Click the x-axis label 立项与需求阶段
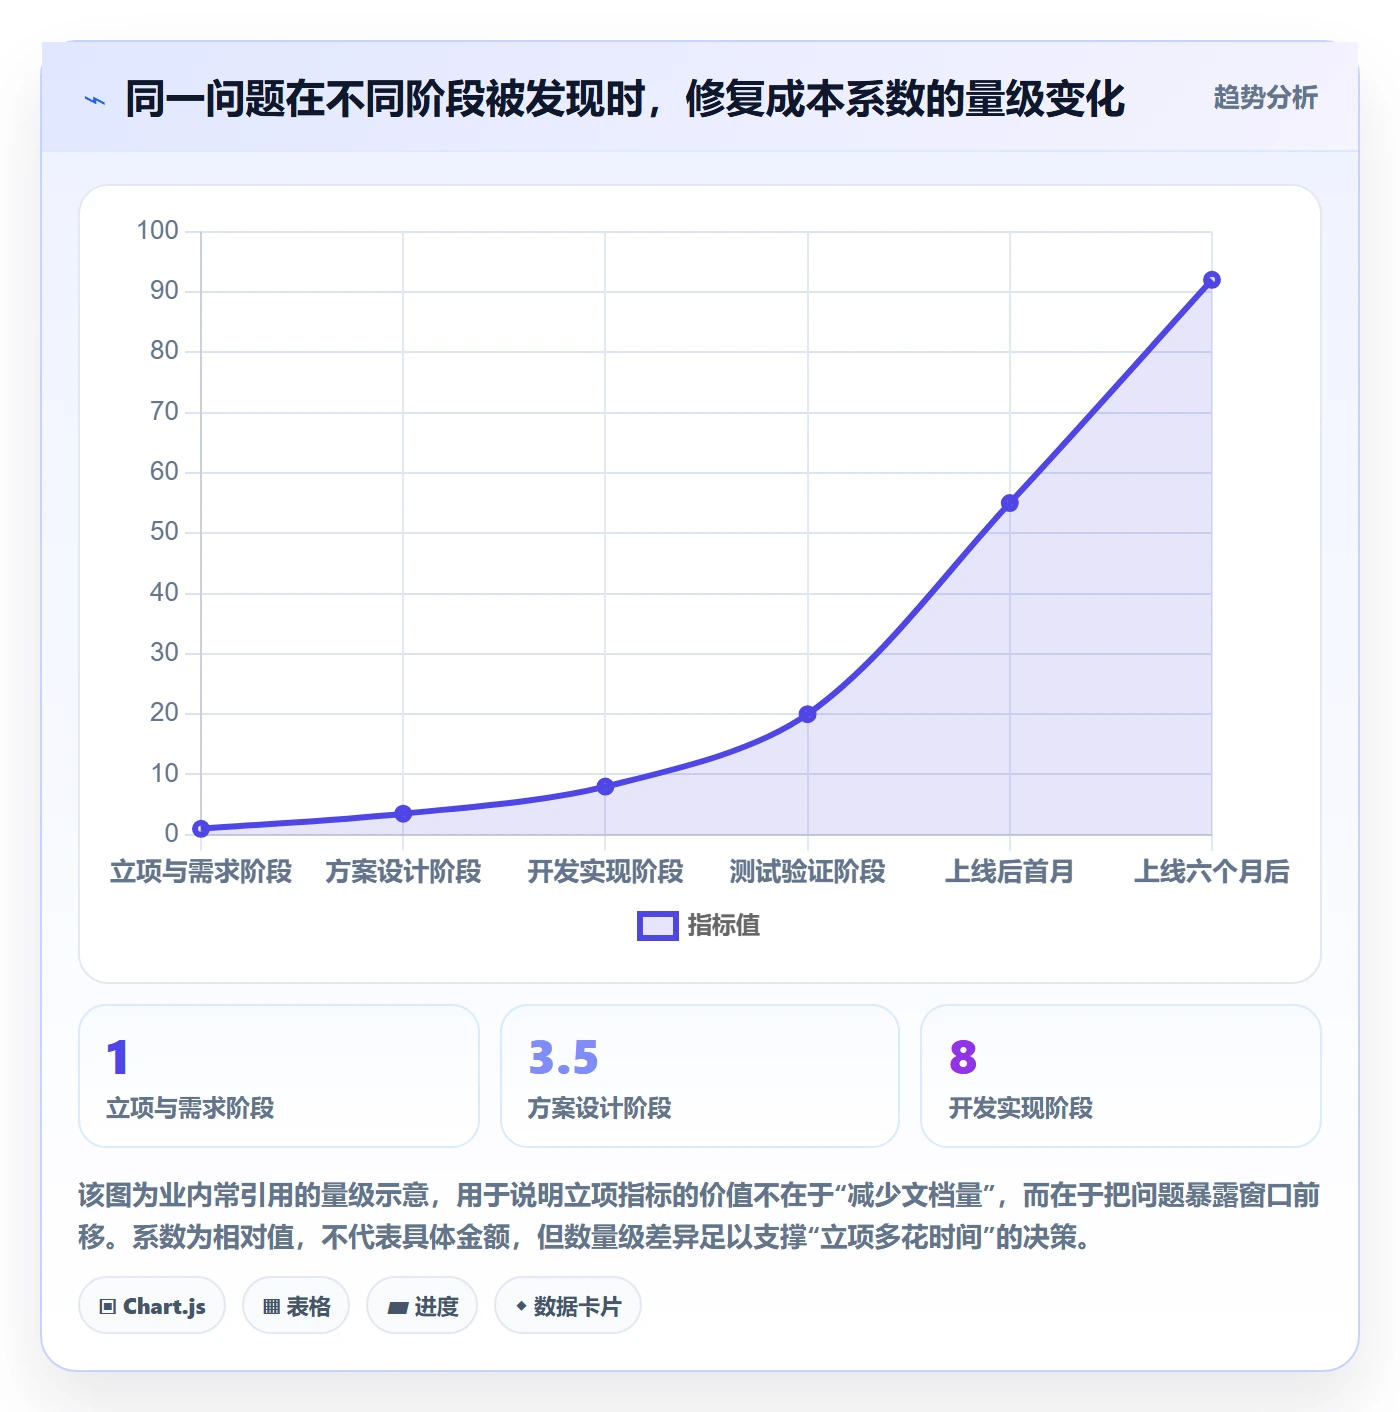Viewport: 1400px width, 1412px height. tap(201, 872)
